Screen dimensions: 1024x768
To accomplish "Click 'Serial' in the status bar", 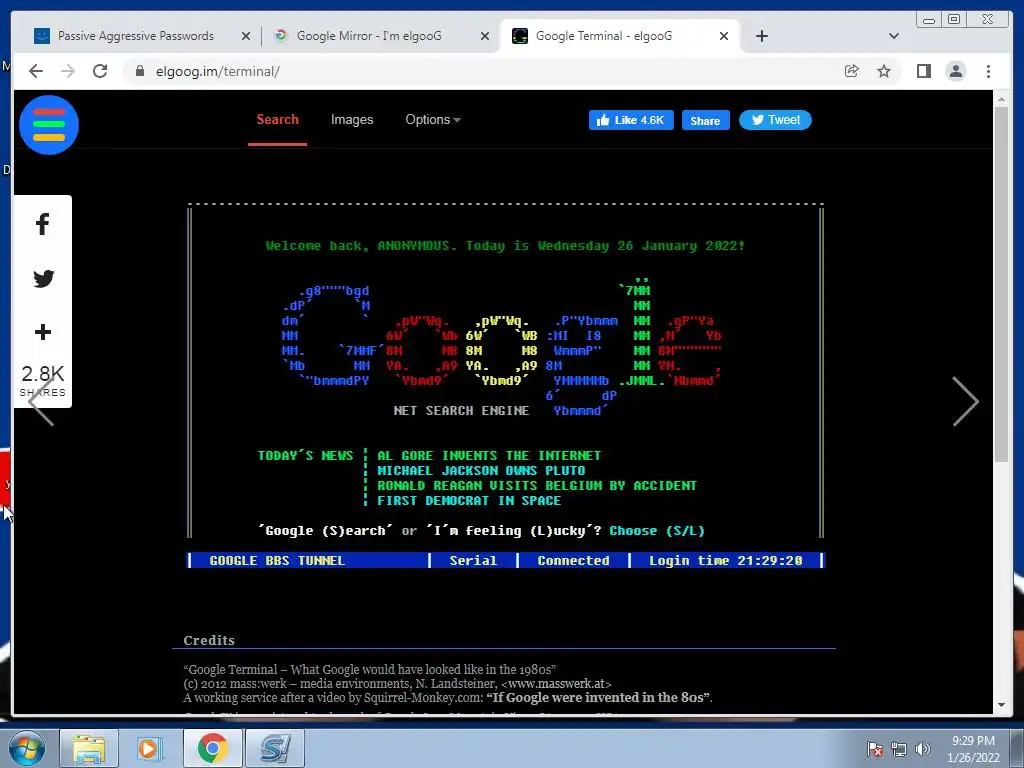I will coord(473,561).
